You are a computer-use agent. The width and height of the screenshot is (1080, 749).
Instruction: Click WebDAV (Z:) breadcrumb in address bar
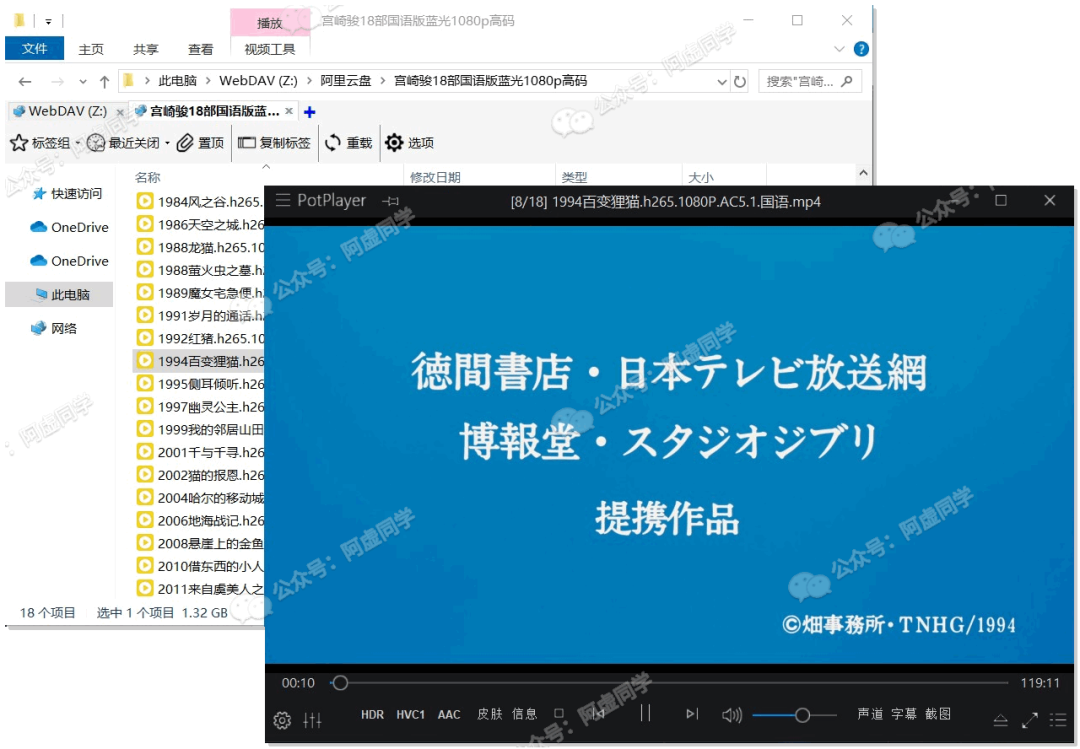coord(258,81)
